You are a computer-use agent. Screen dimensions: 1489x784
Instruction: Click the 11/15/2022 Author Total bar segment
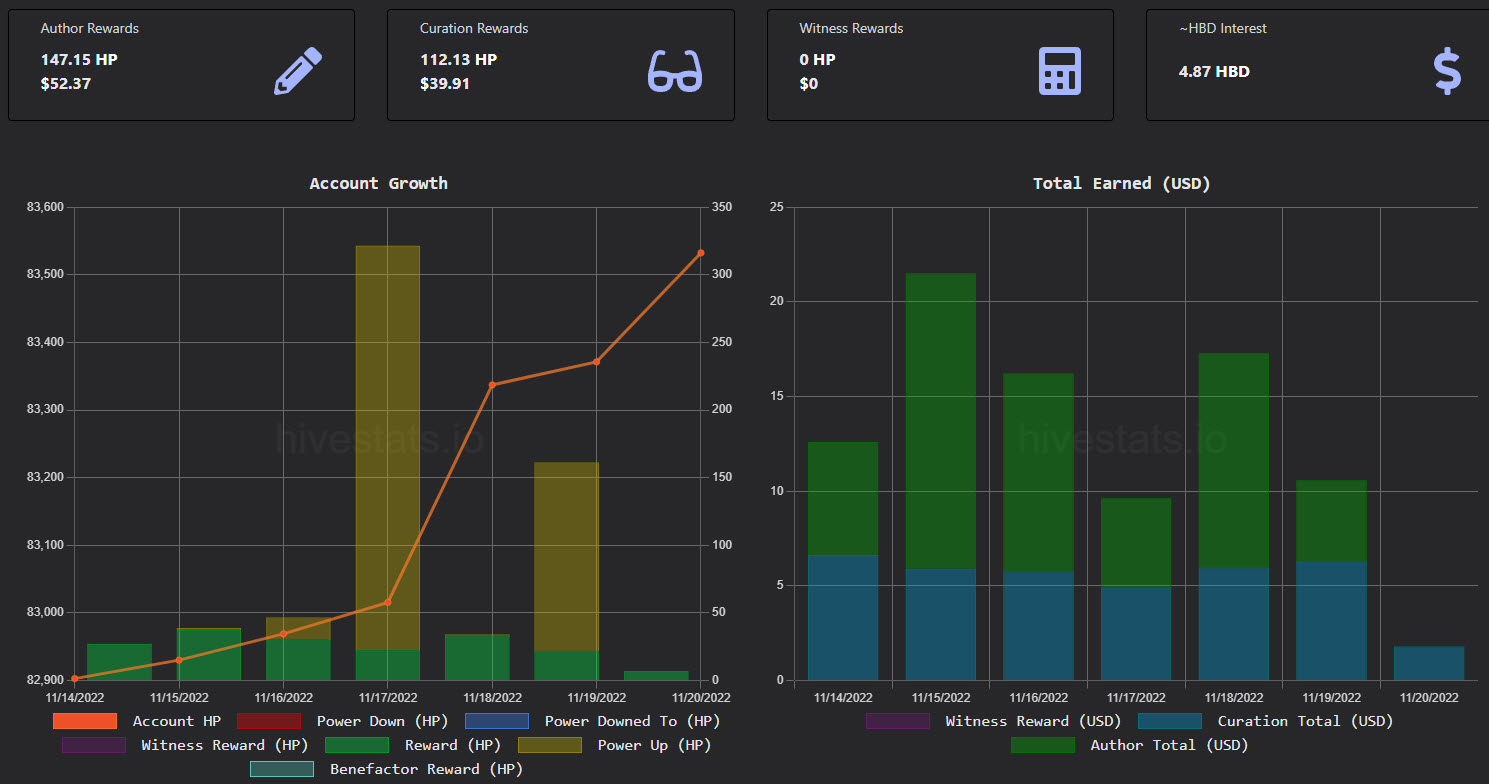click(941, 421)
